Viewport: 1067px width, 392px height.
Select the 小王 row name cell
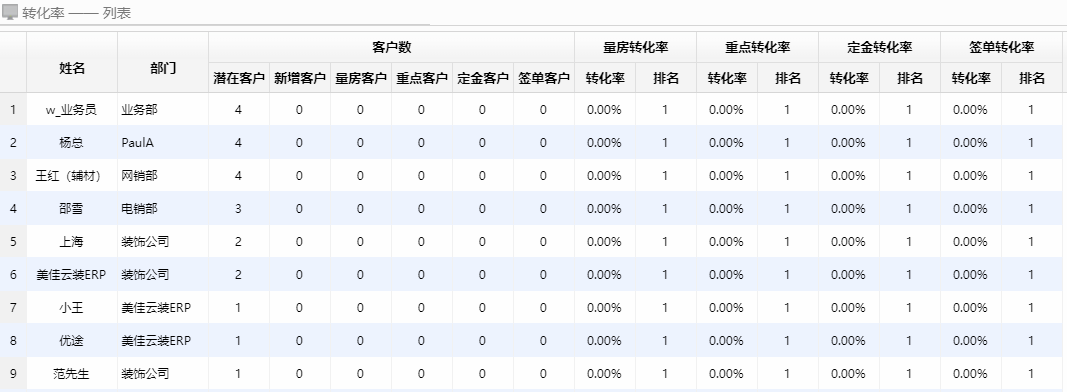[x=72, y=308]
